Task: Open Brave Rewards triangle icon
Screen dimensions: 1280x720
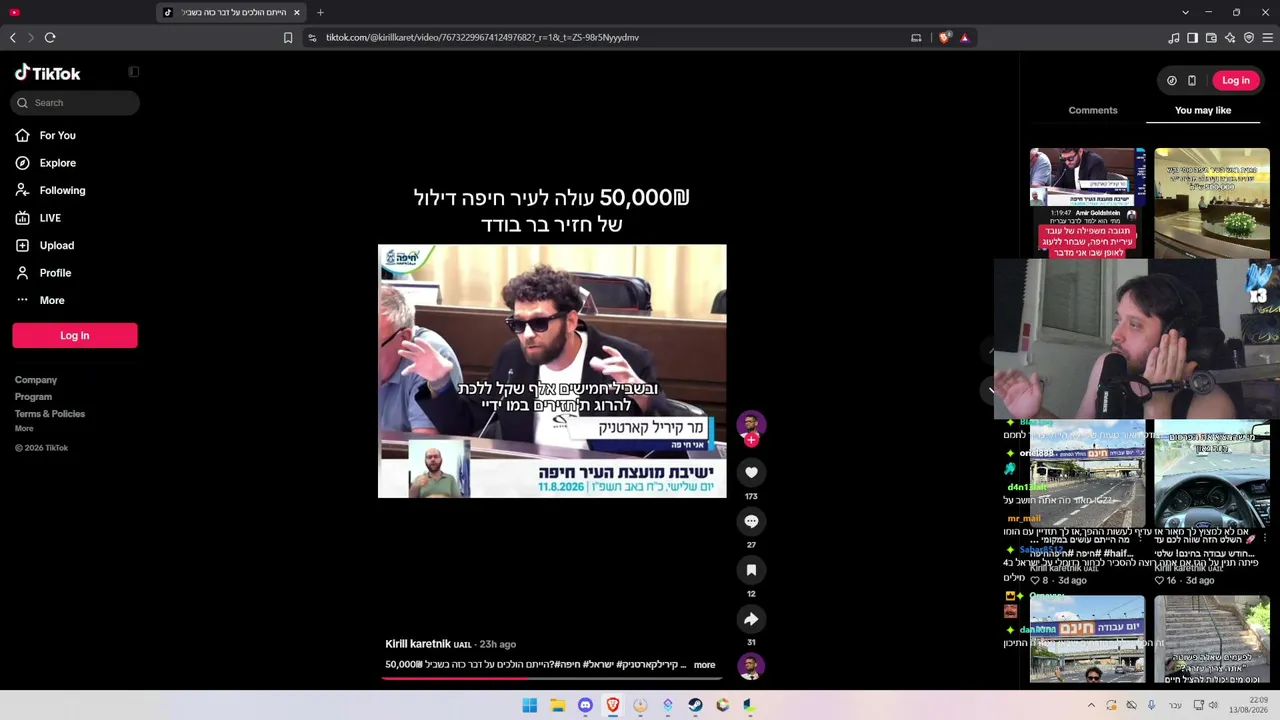Action: tap(964, 38)
